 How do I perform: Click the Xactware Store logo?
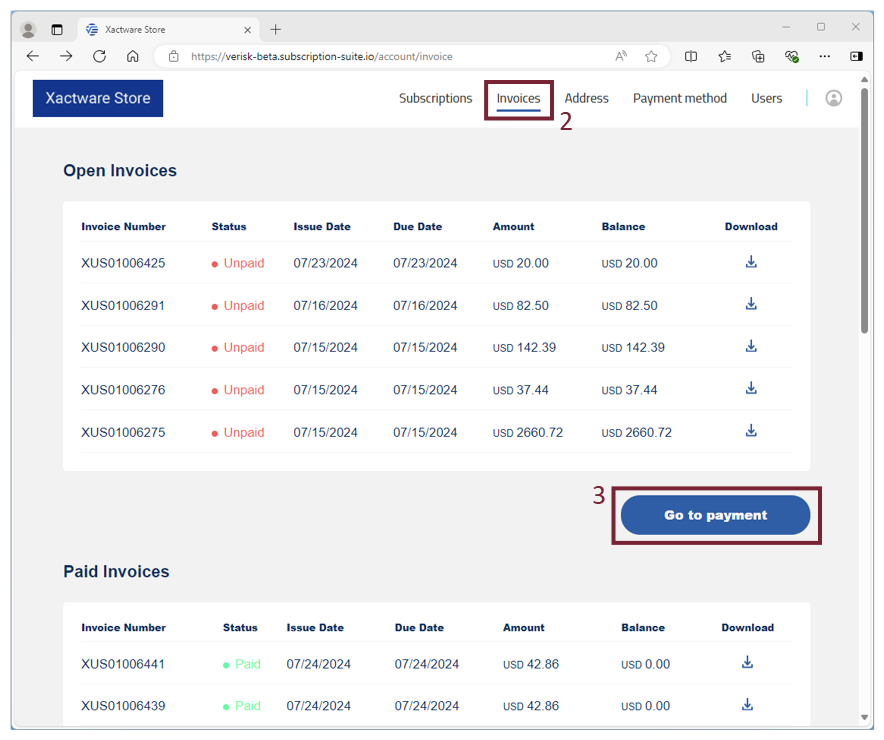[98, 98]
